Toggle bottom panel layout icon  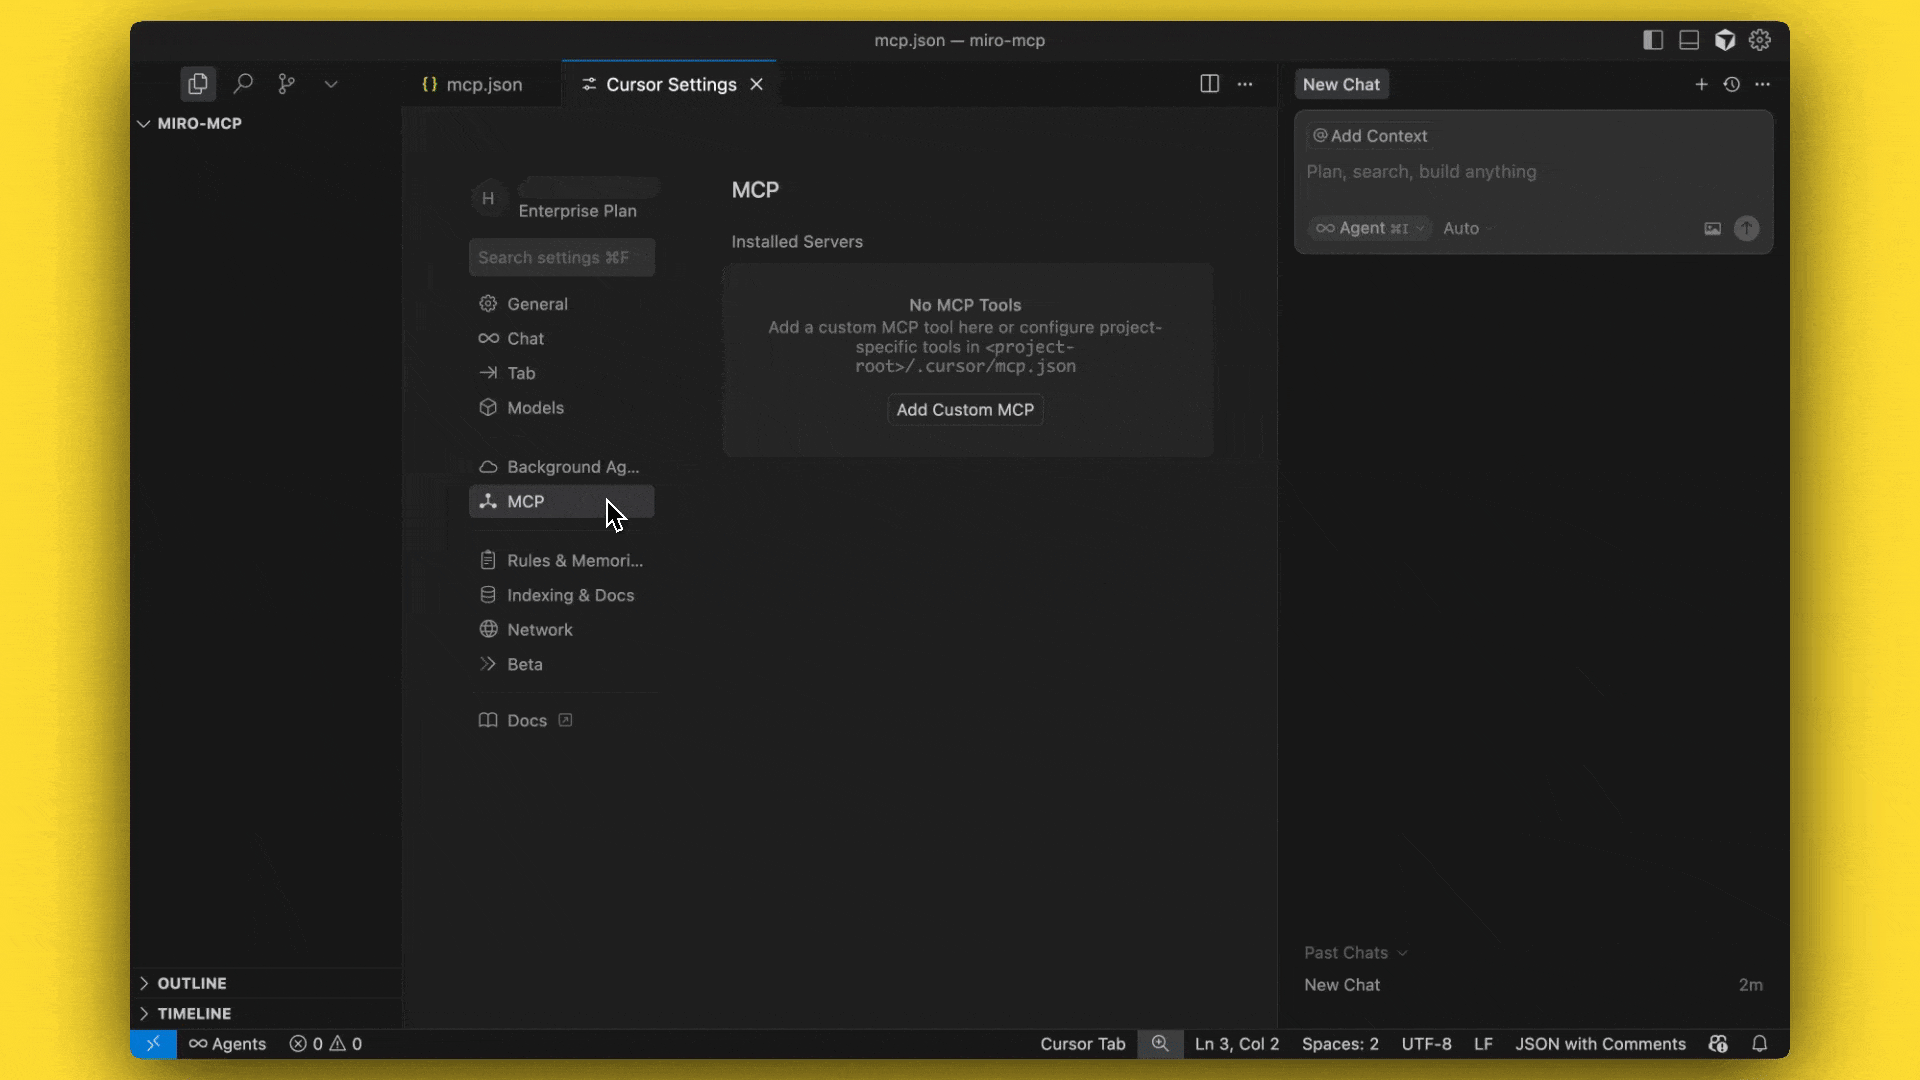[1689, 40]
